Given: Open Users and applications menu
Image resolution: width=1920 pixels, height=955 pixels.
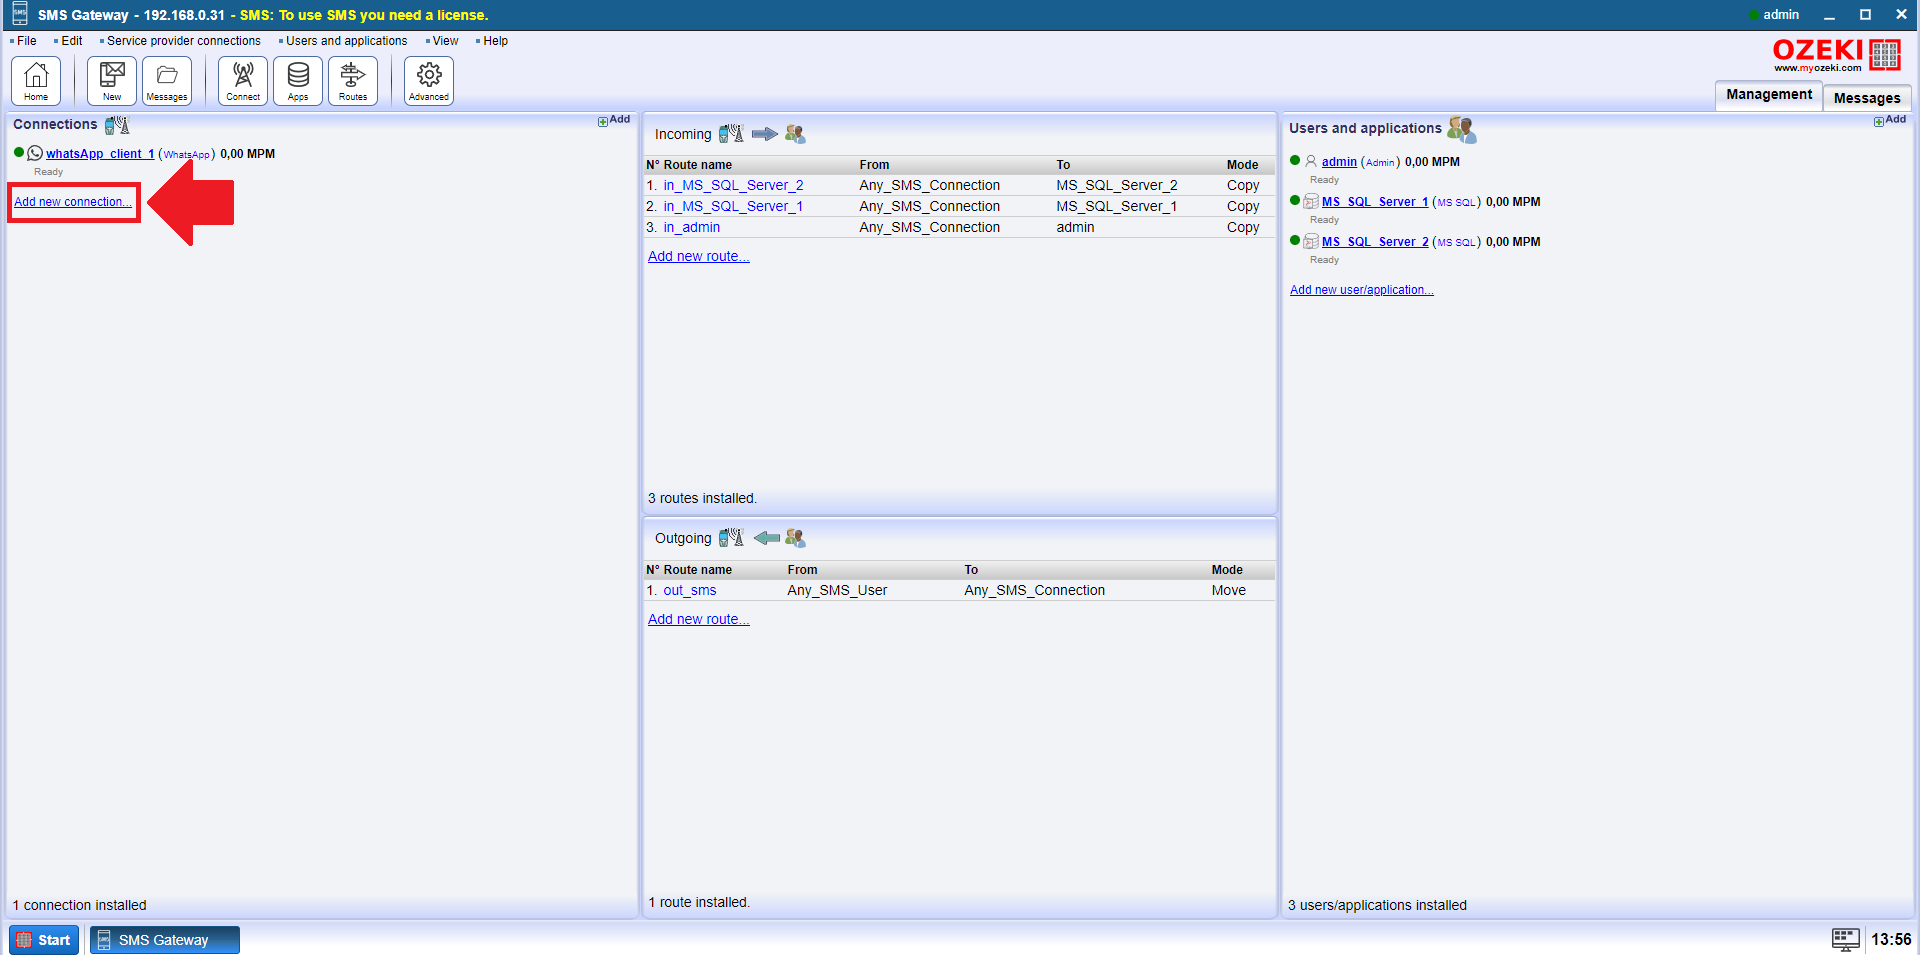Looking at the screenshot, I should pyautogui.click(x=346, y=41).
